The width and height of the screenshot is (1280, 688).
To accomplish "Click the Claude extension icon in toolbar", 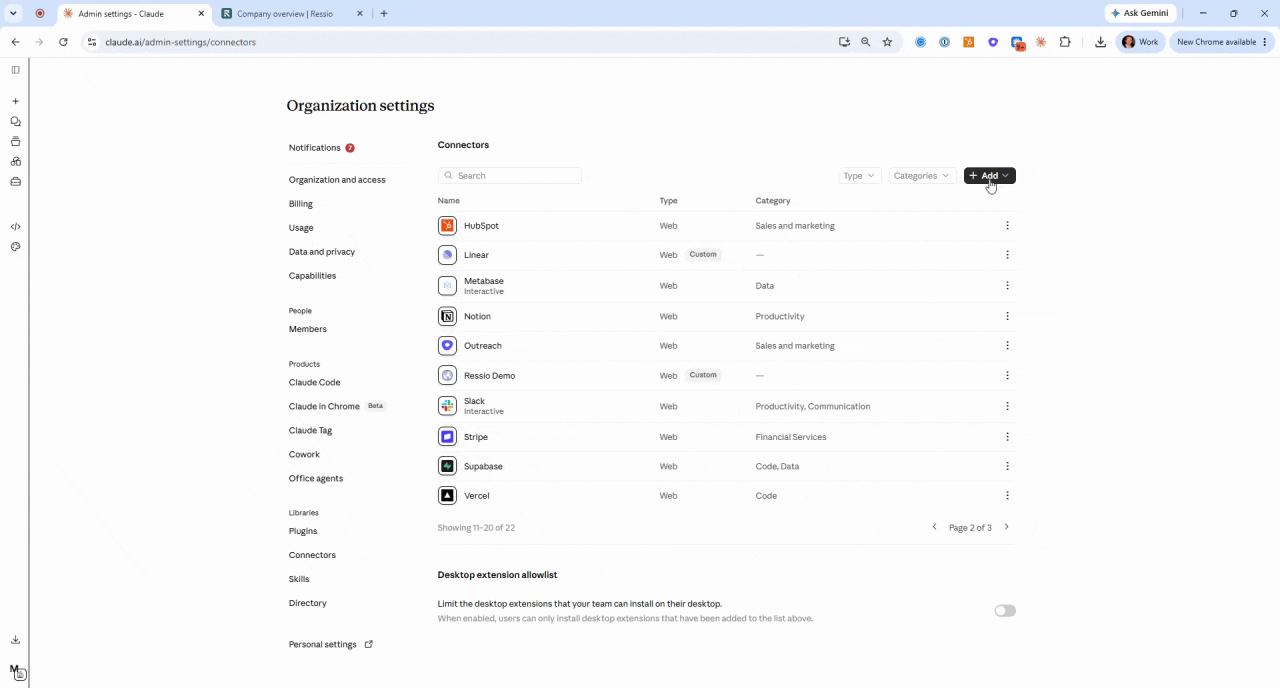I will (1041, 42).
